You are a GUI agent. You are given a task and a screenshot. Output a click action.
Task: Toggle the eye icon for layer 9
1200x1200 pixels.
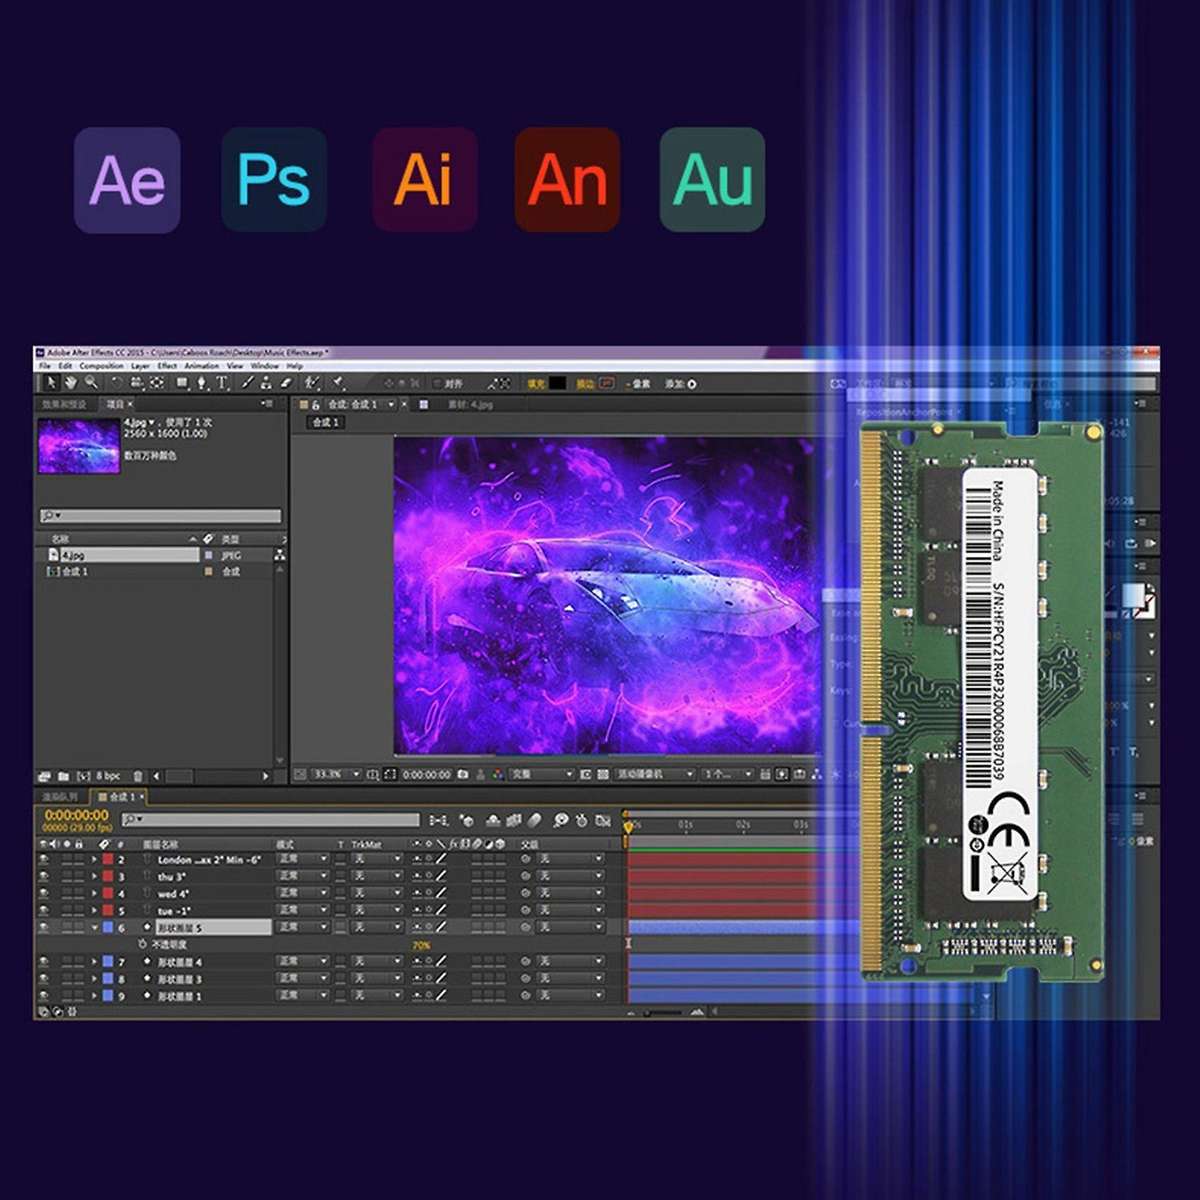tap(43, 996)
